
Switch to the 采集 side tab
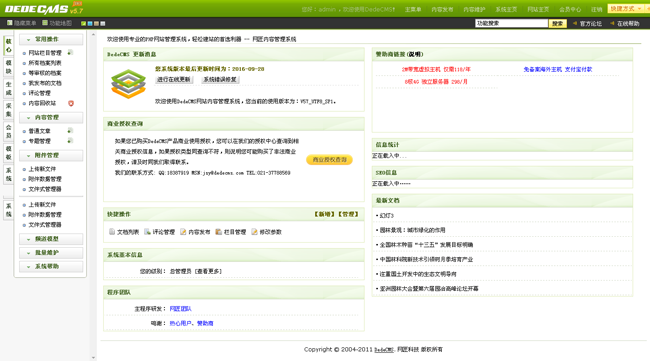pos(9,110)
